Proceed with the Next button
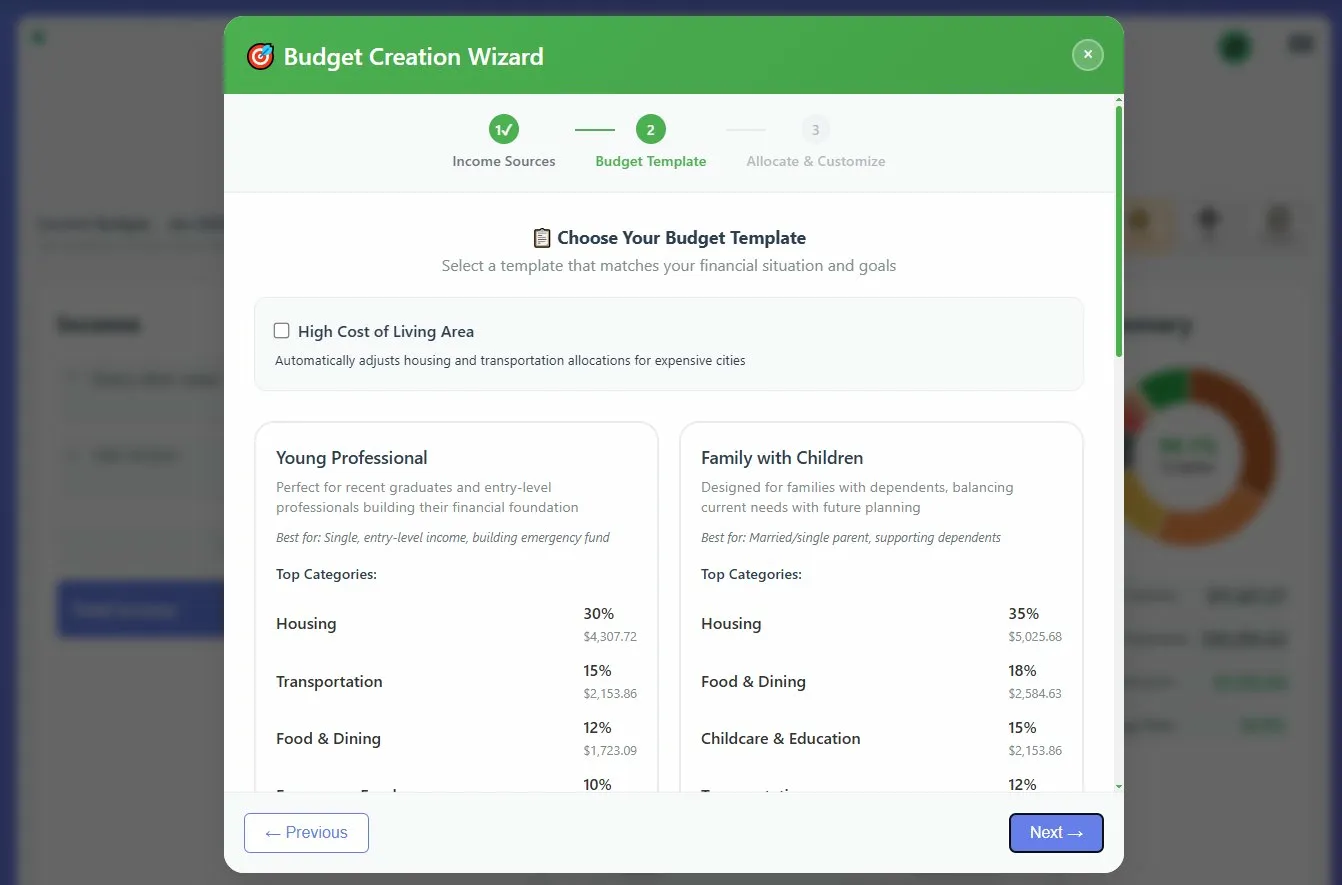The height and width of the screenshot is (885, 1342). [x=1056, y=832]
